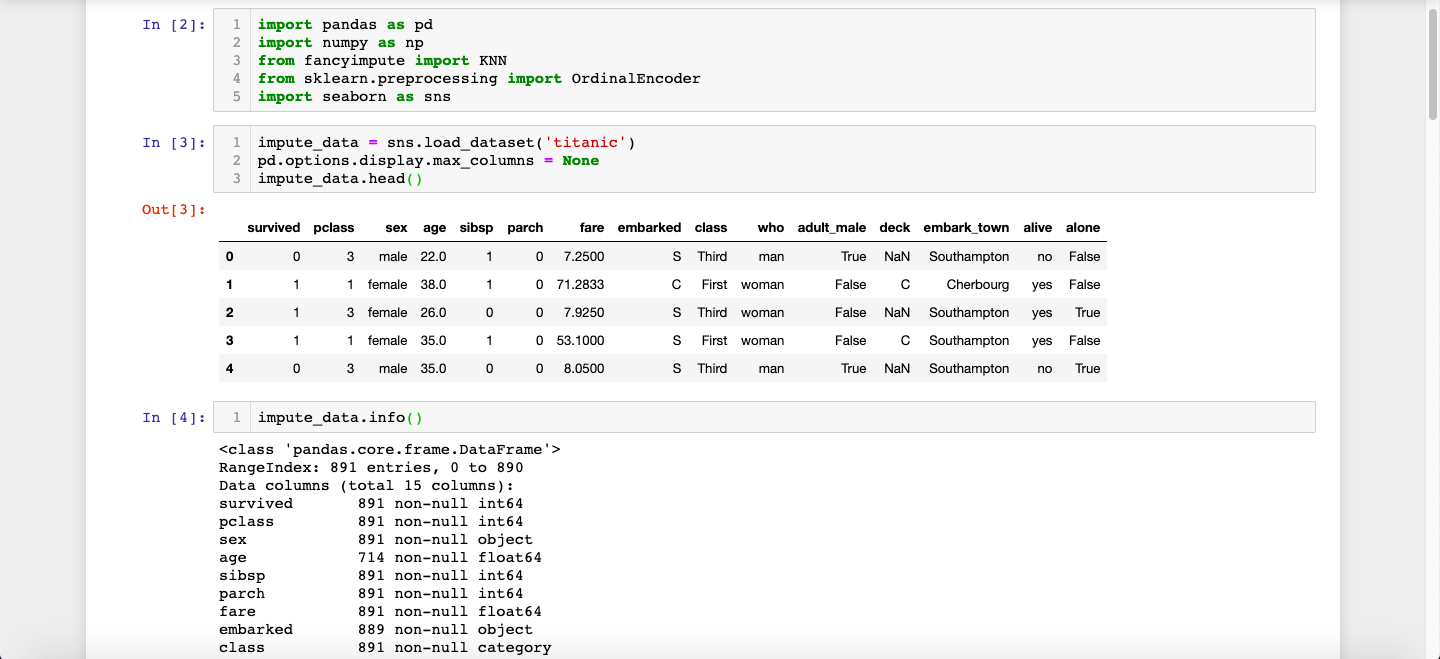The image size is (1440, 659).
Task: Click the 'adult_male' column header
Action: (x=832, y=228)
